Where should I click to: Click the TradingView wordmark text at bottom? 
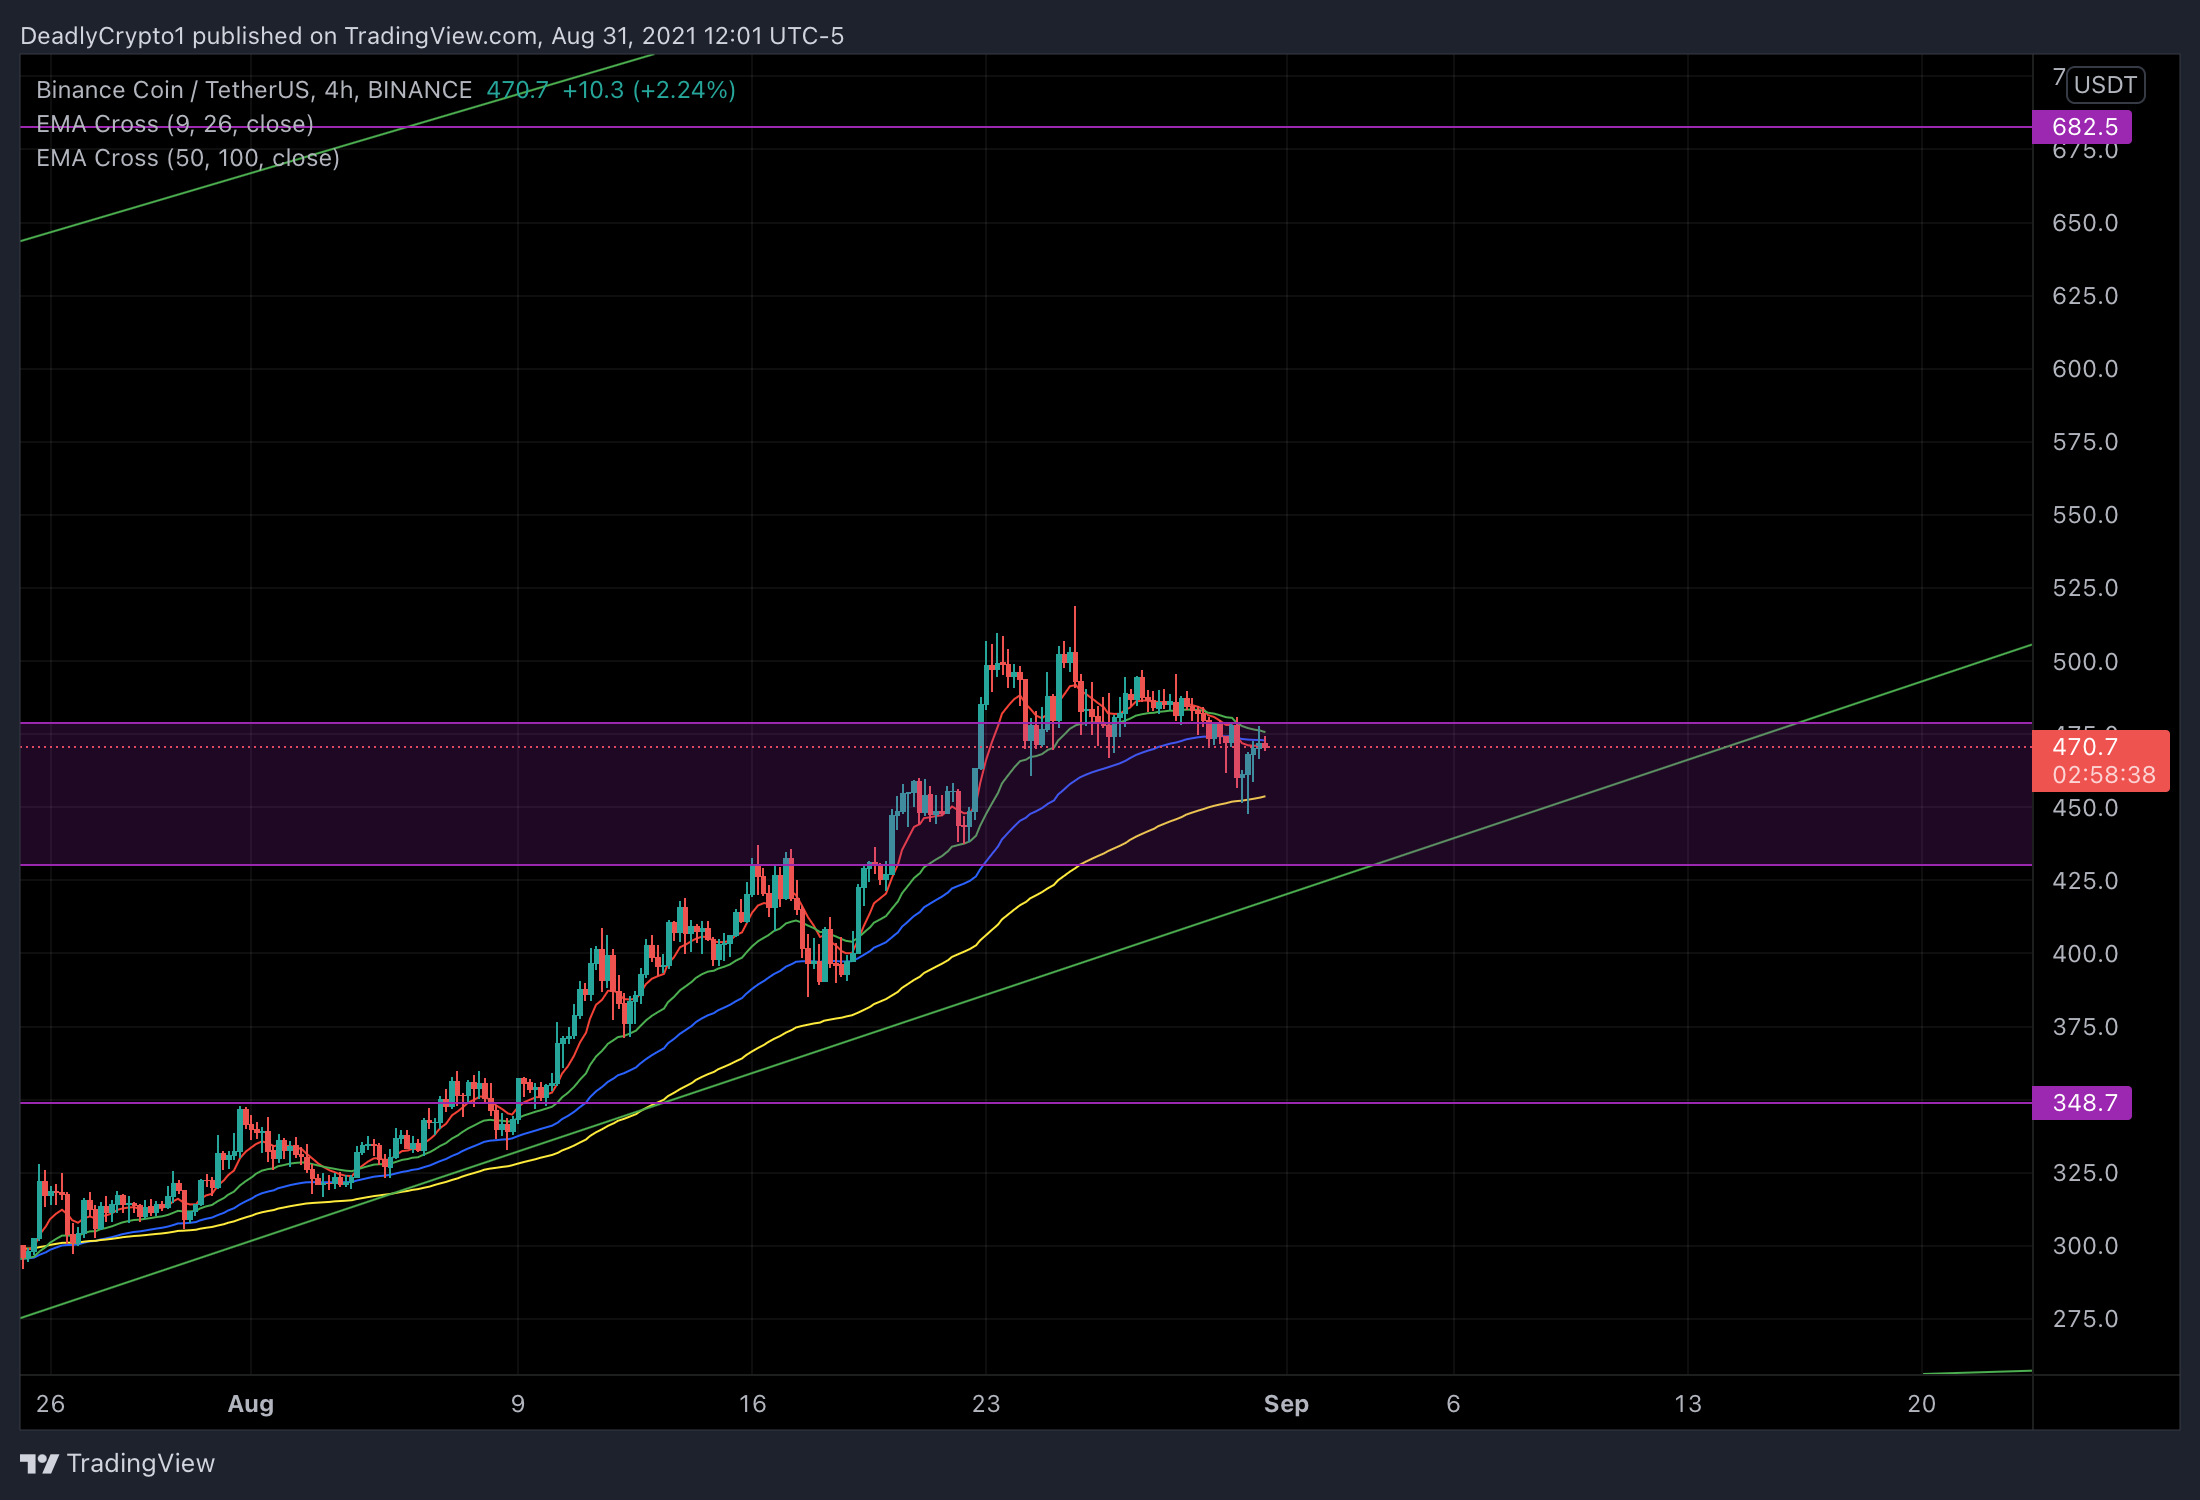[x=141, y=1464]
